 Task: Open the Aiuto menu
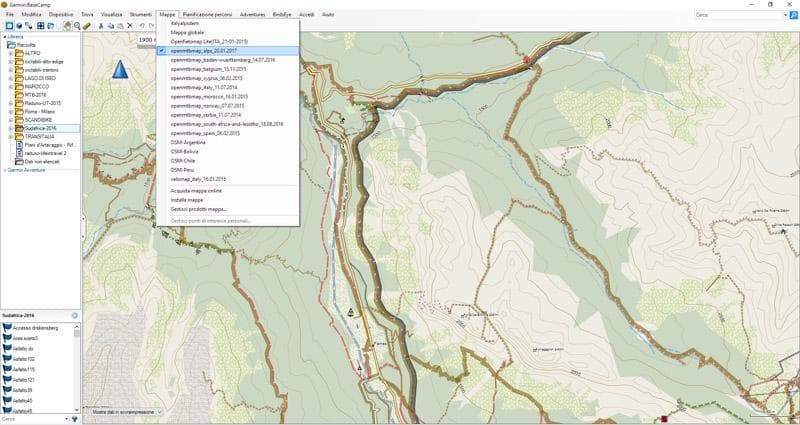(x=328, y=14)
